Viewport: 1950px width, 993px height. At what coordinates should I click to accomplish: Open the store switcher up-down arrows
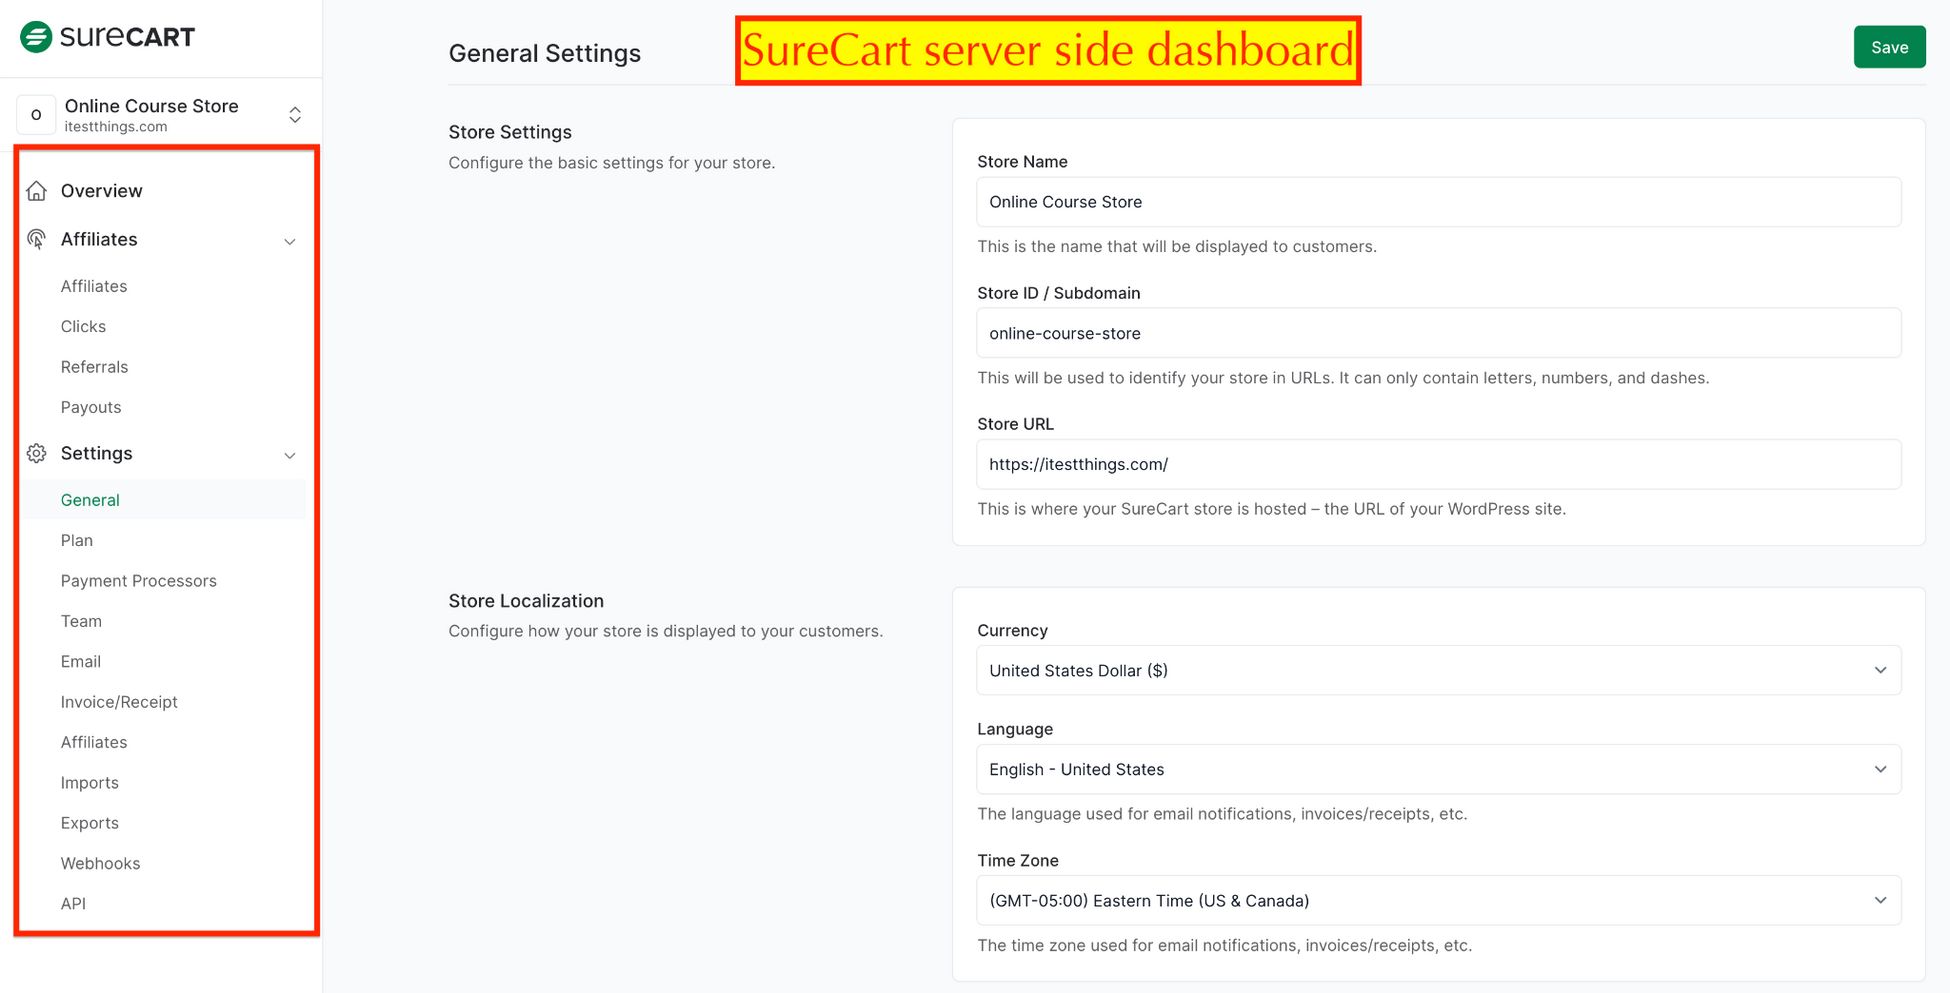coord(295,115)
